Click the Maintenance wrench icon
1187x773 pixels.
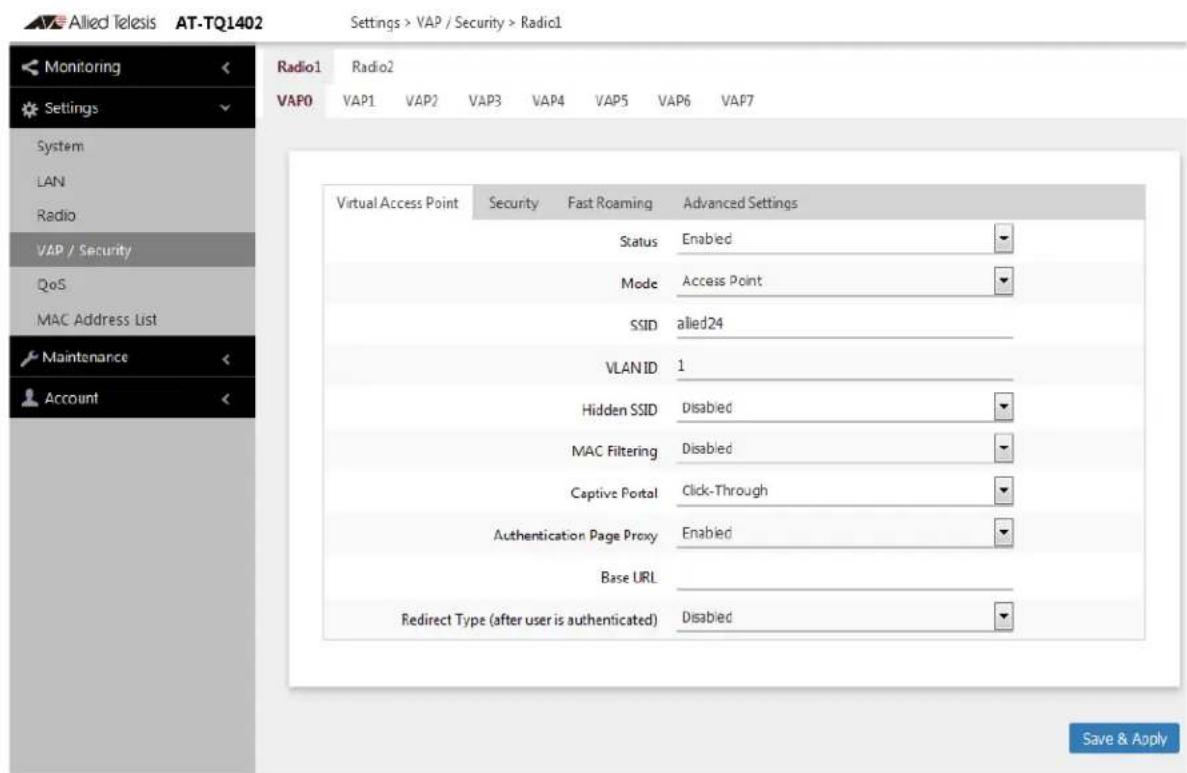[x=29, y=357]
